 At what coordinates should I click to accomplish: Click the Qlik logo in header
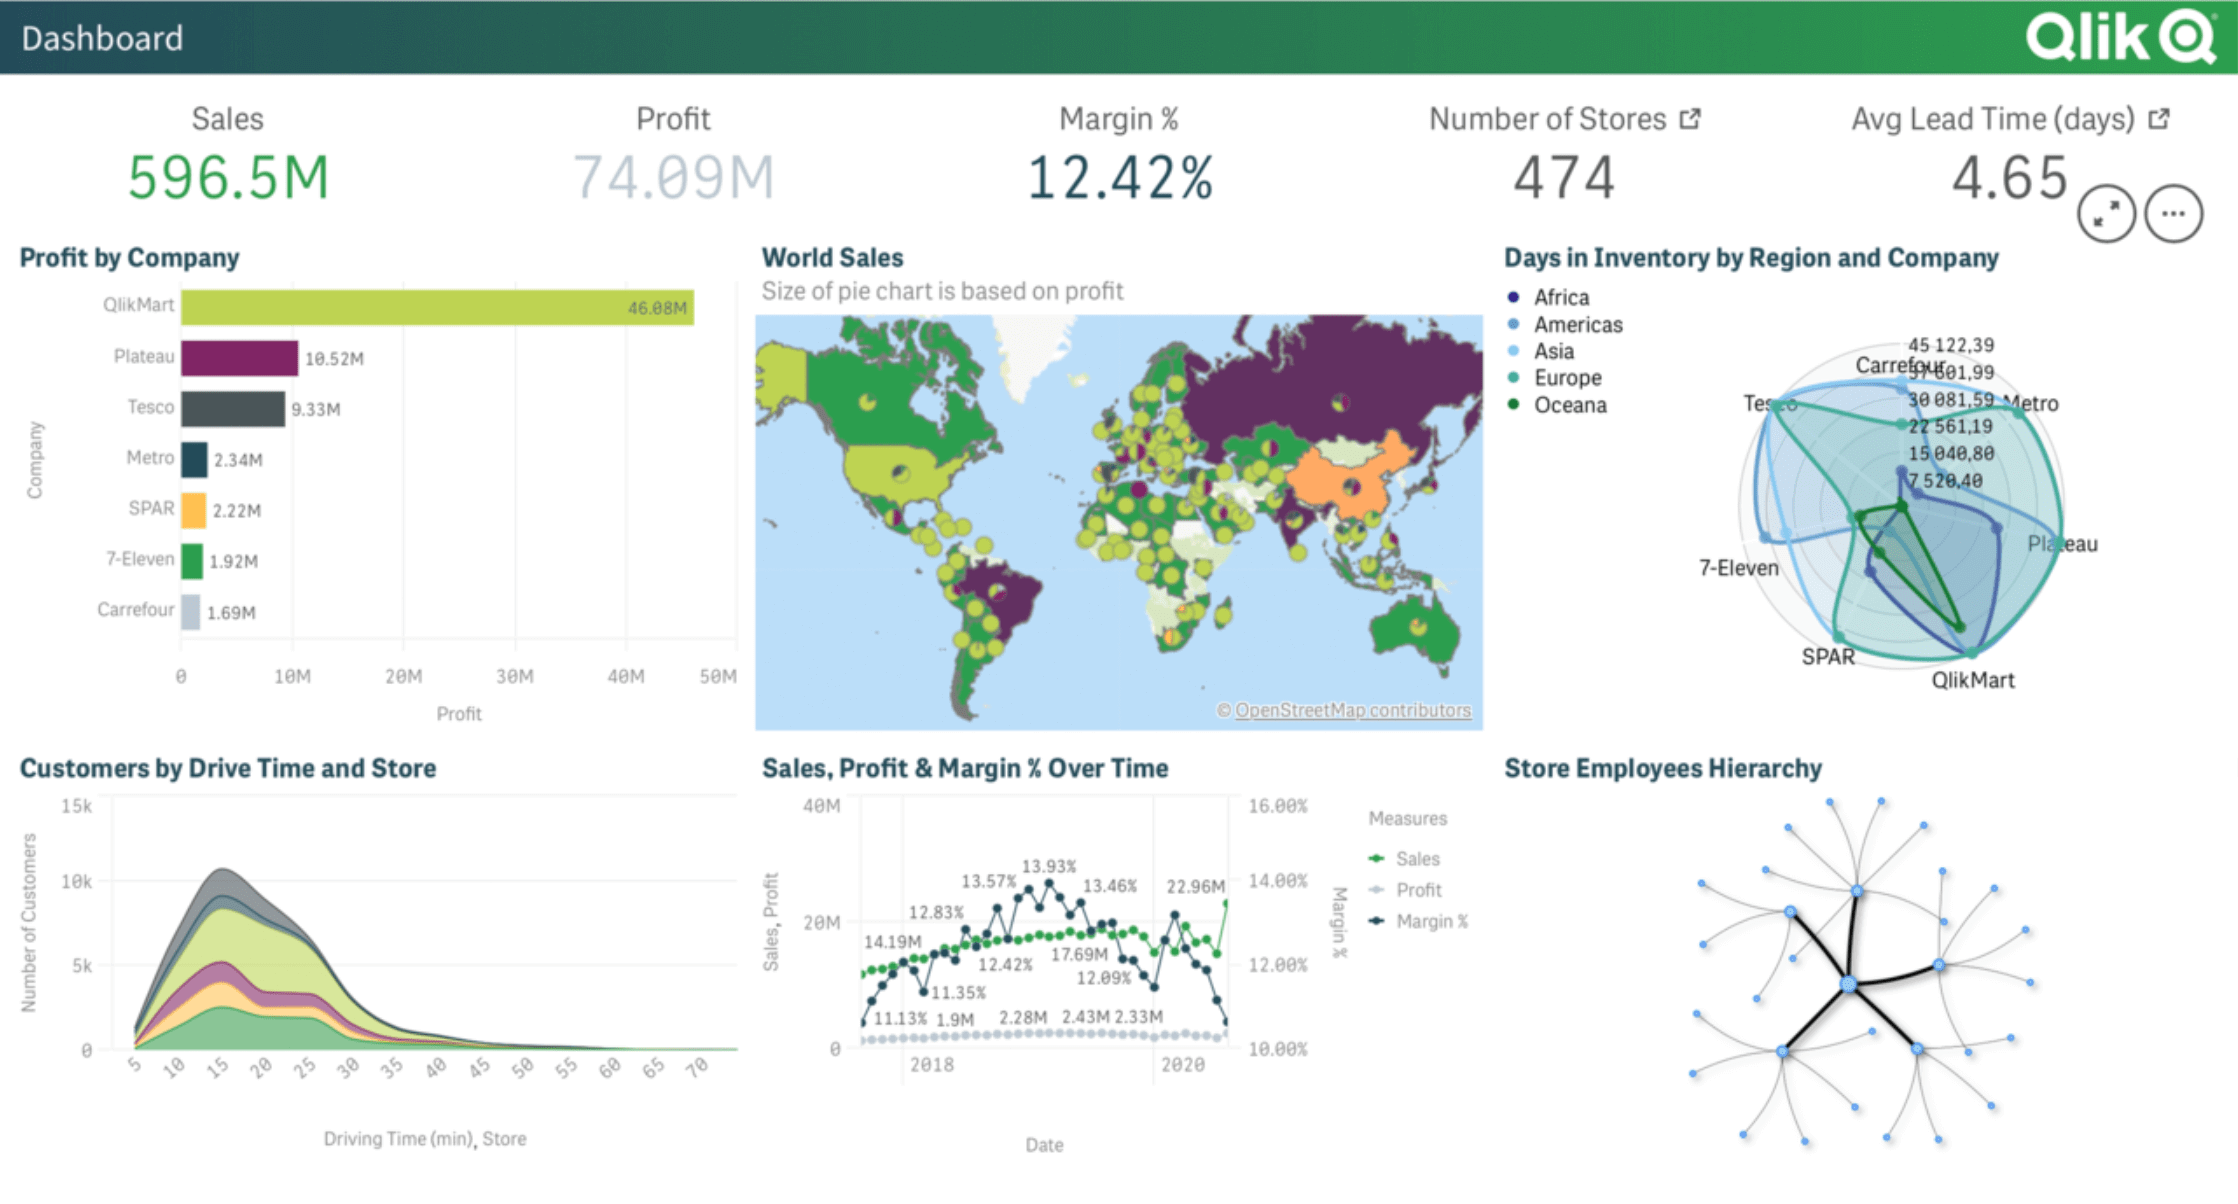click(x=2120, y=37)
